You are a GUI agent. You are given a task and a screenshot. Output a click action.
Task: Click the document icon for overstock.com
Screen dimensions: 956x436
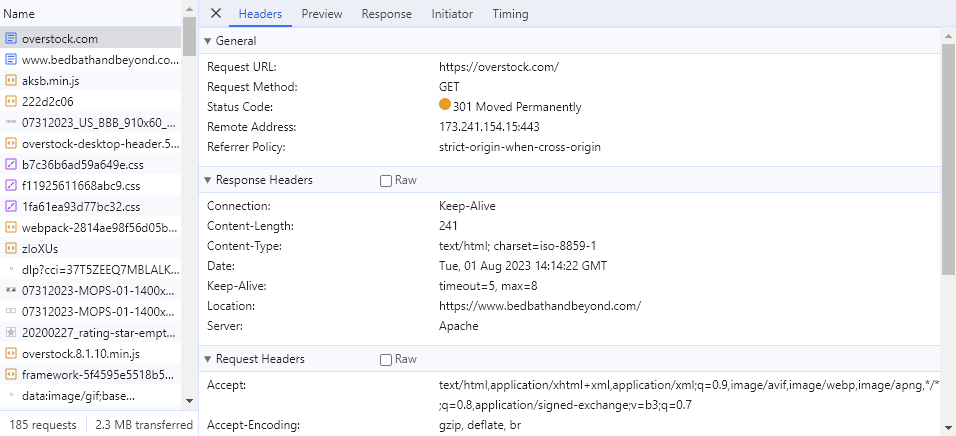tap(10, 38)
